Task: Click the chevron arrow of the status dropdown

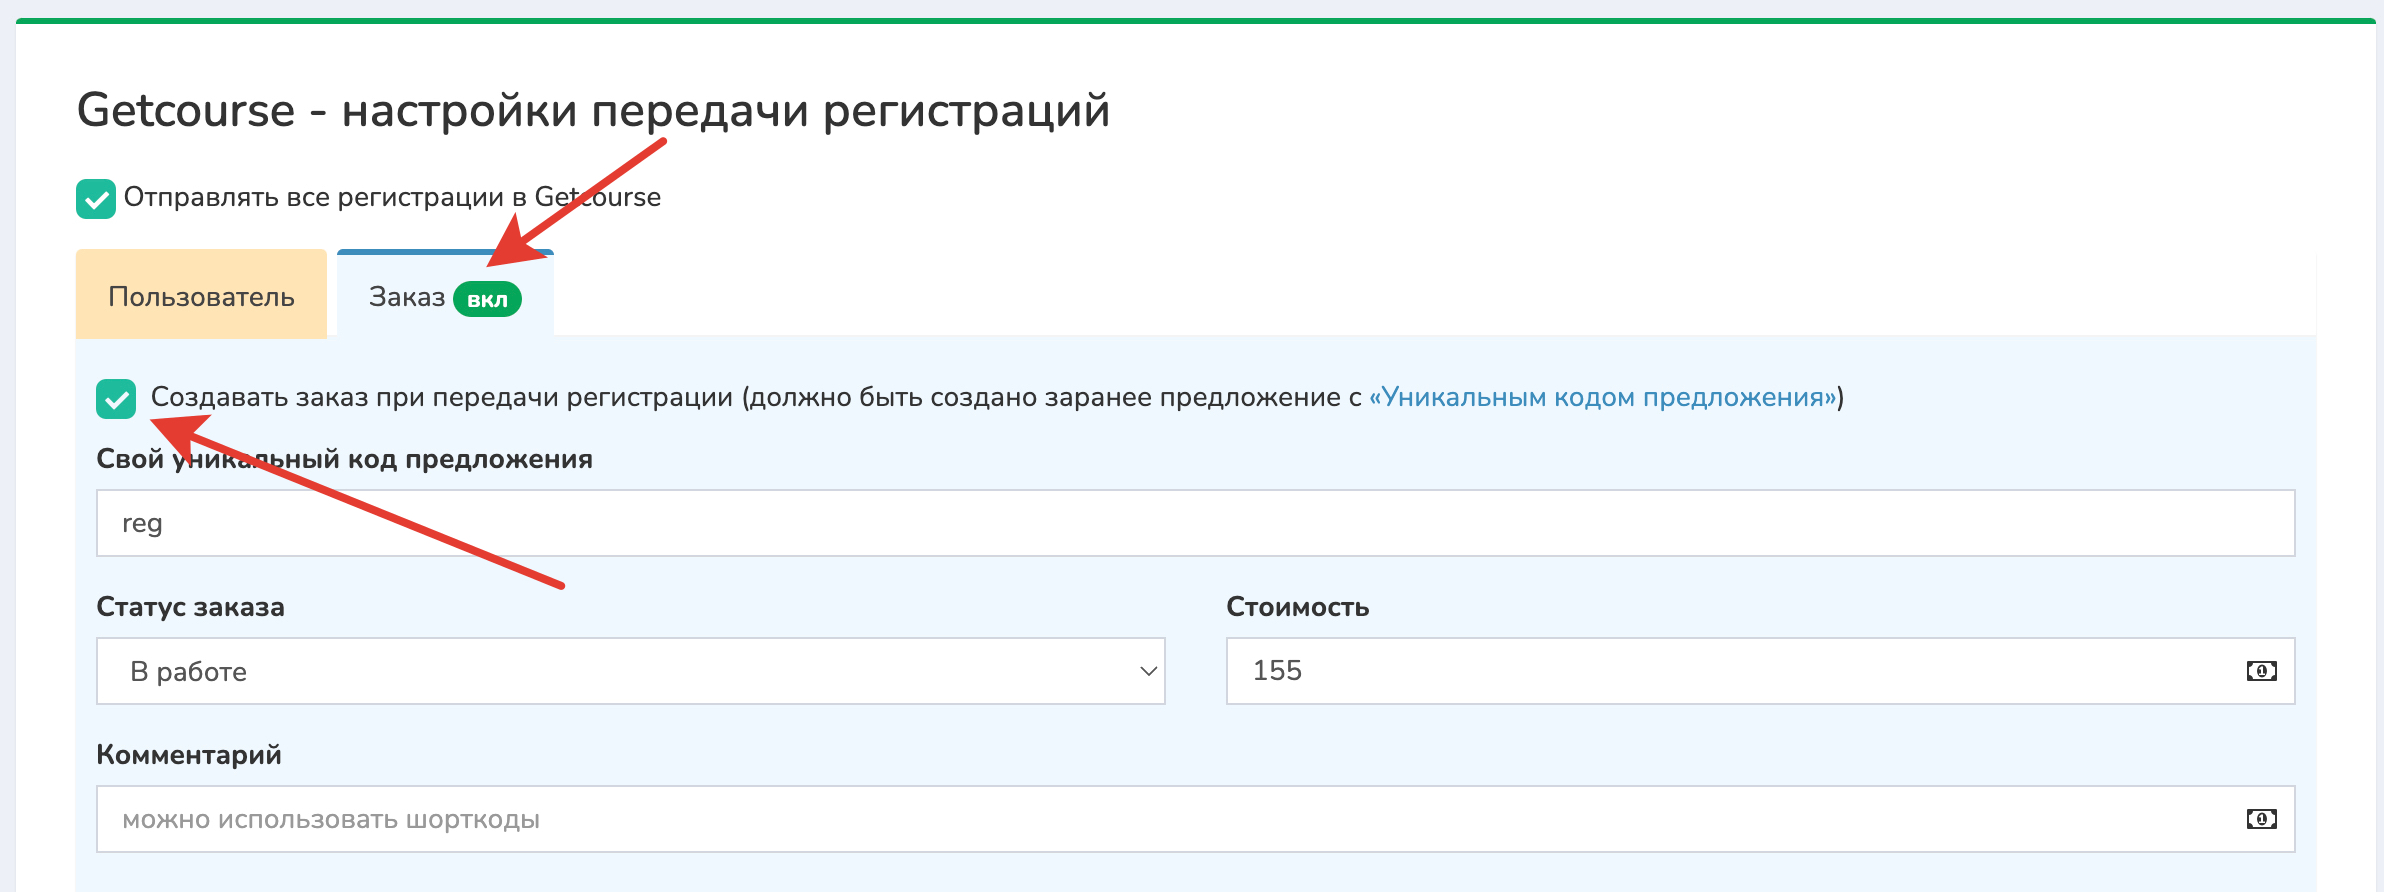Action: click(x=1148, y=671)
